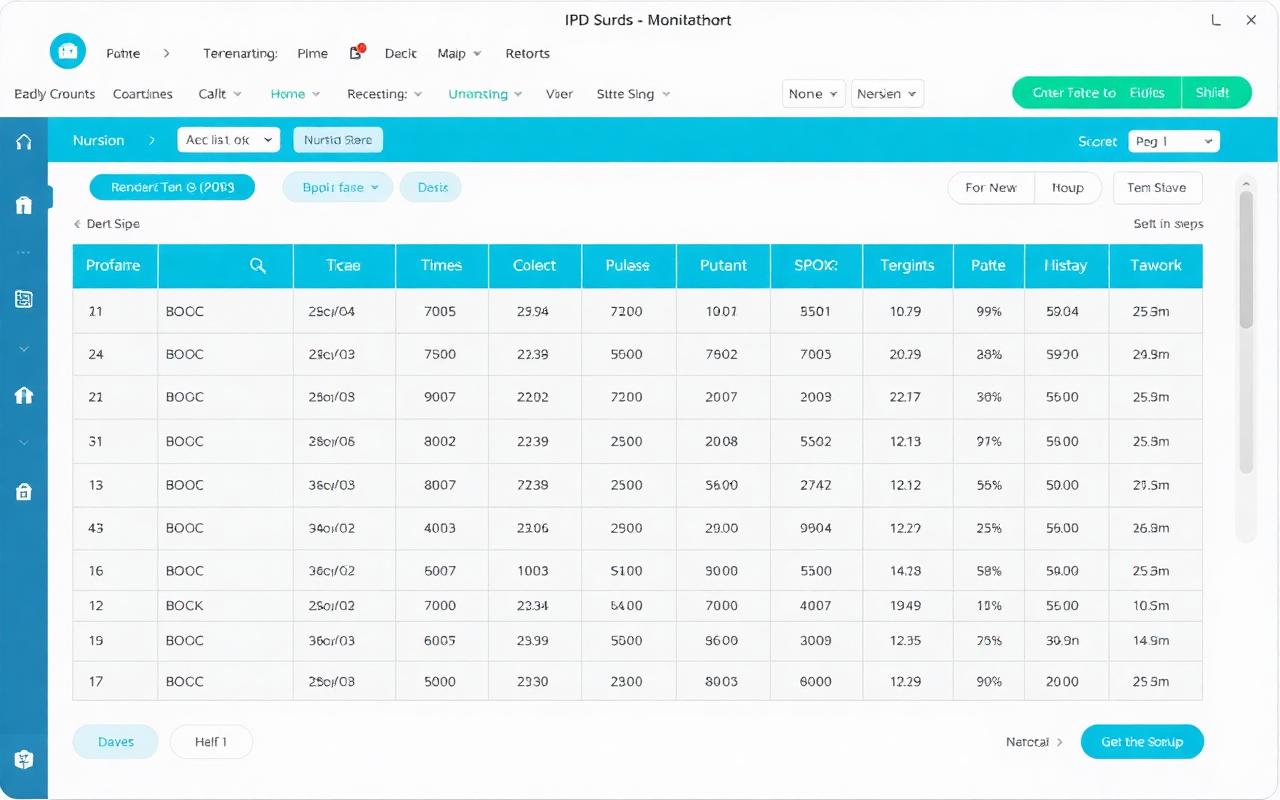Viewport: 1280px width, 800px height.
Task: Expand the Recesting dropdown
Action: [385, 94]
